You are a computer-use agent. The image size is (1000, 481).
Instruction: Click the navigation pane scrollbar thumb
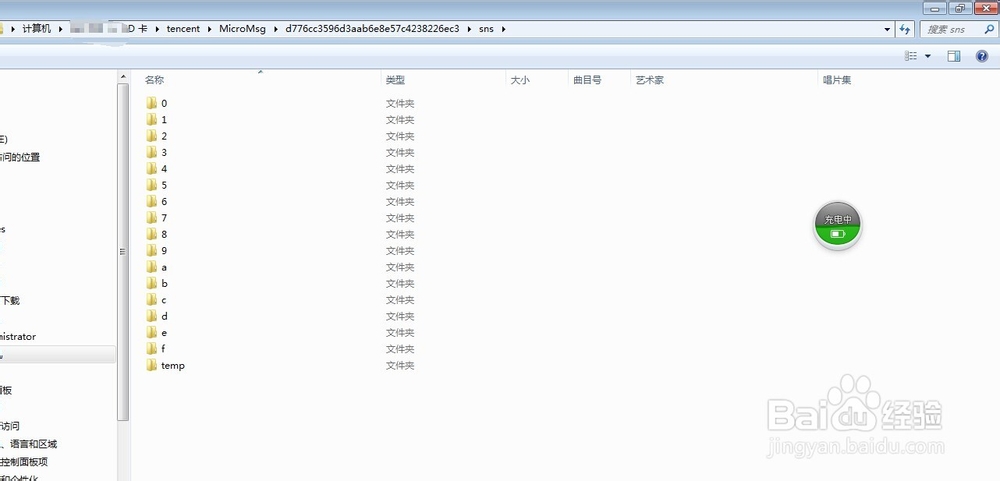(123, 251)
